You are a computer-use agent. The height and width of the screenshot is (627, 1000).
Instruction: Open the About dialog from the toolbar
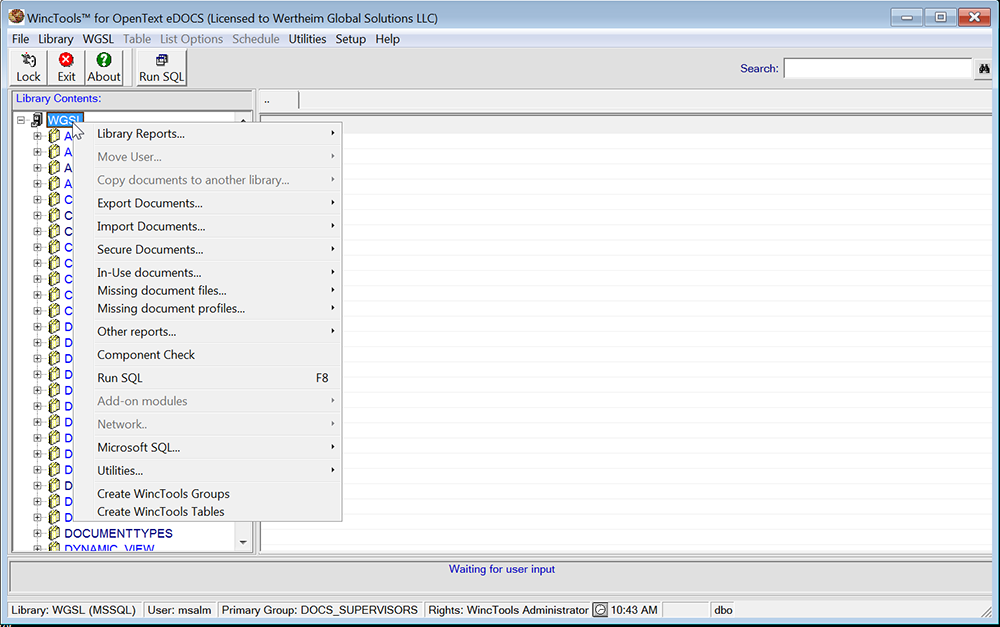[x=103, y=68]
